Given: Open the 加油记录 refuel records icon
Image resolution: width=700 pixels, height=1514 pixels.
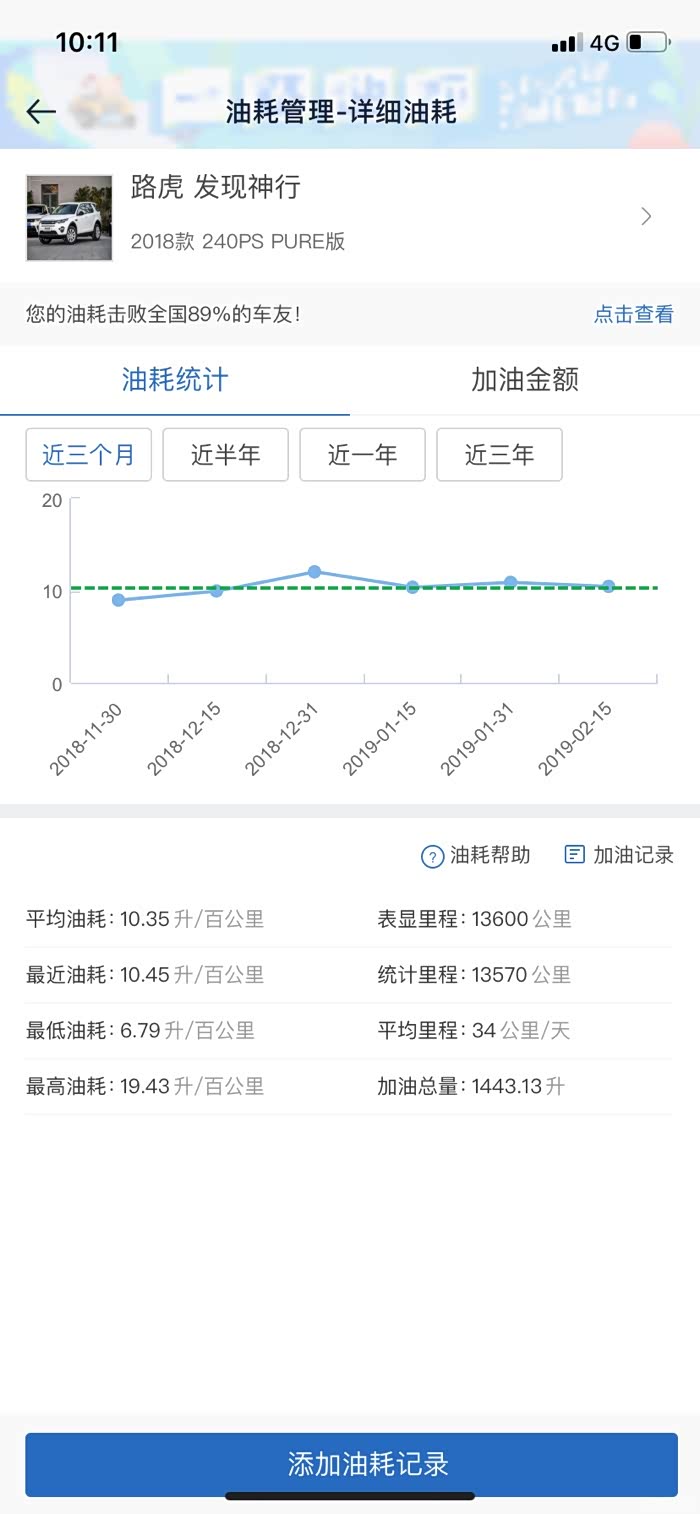Looking at the screenshot, I should (x=575, y=855).
